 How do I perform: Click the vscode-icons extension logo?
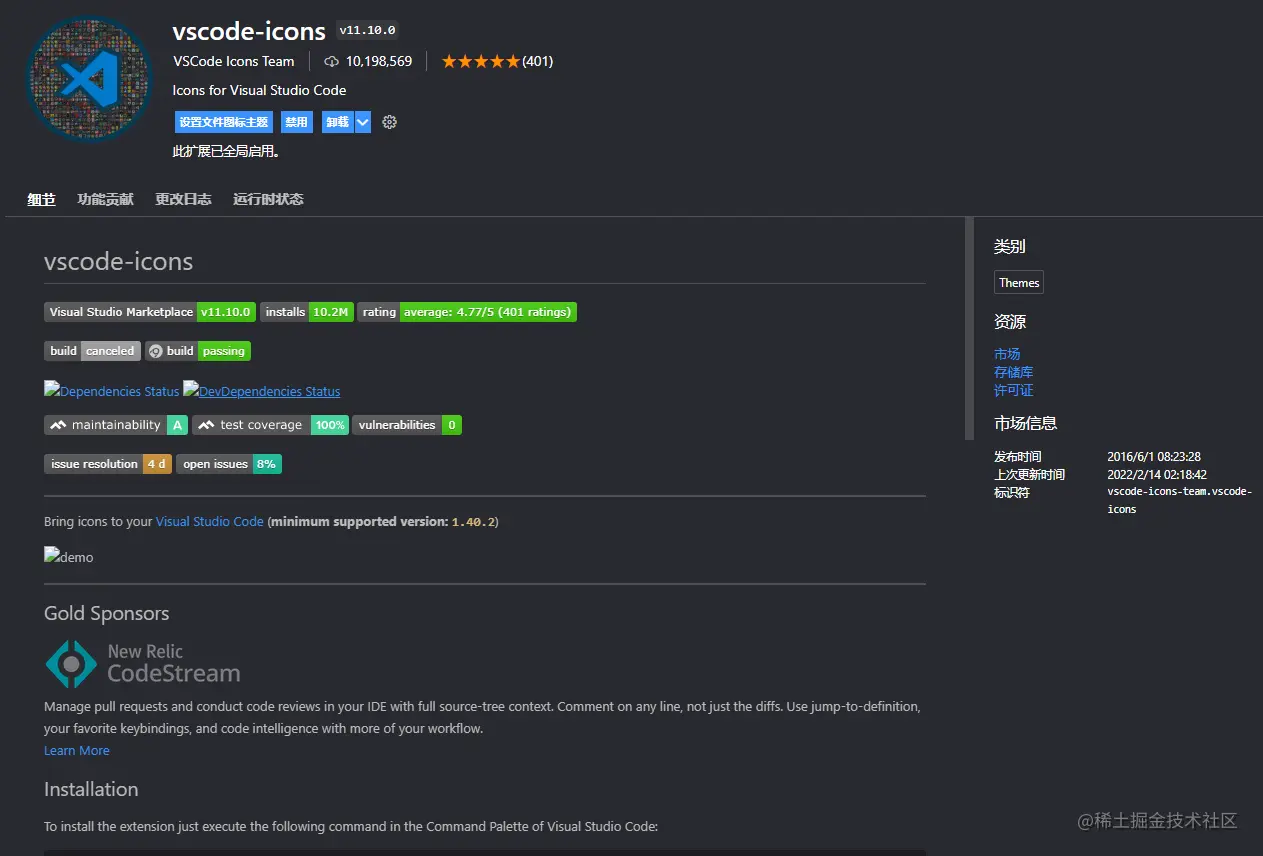point(87,79)
